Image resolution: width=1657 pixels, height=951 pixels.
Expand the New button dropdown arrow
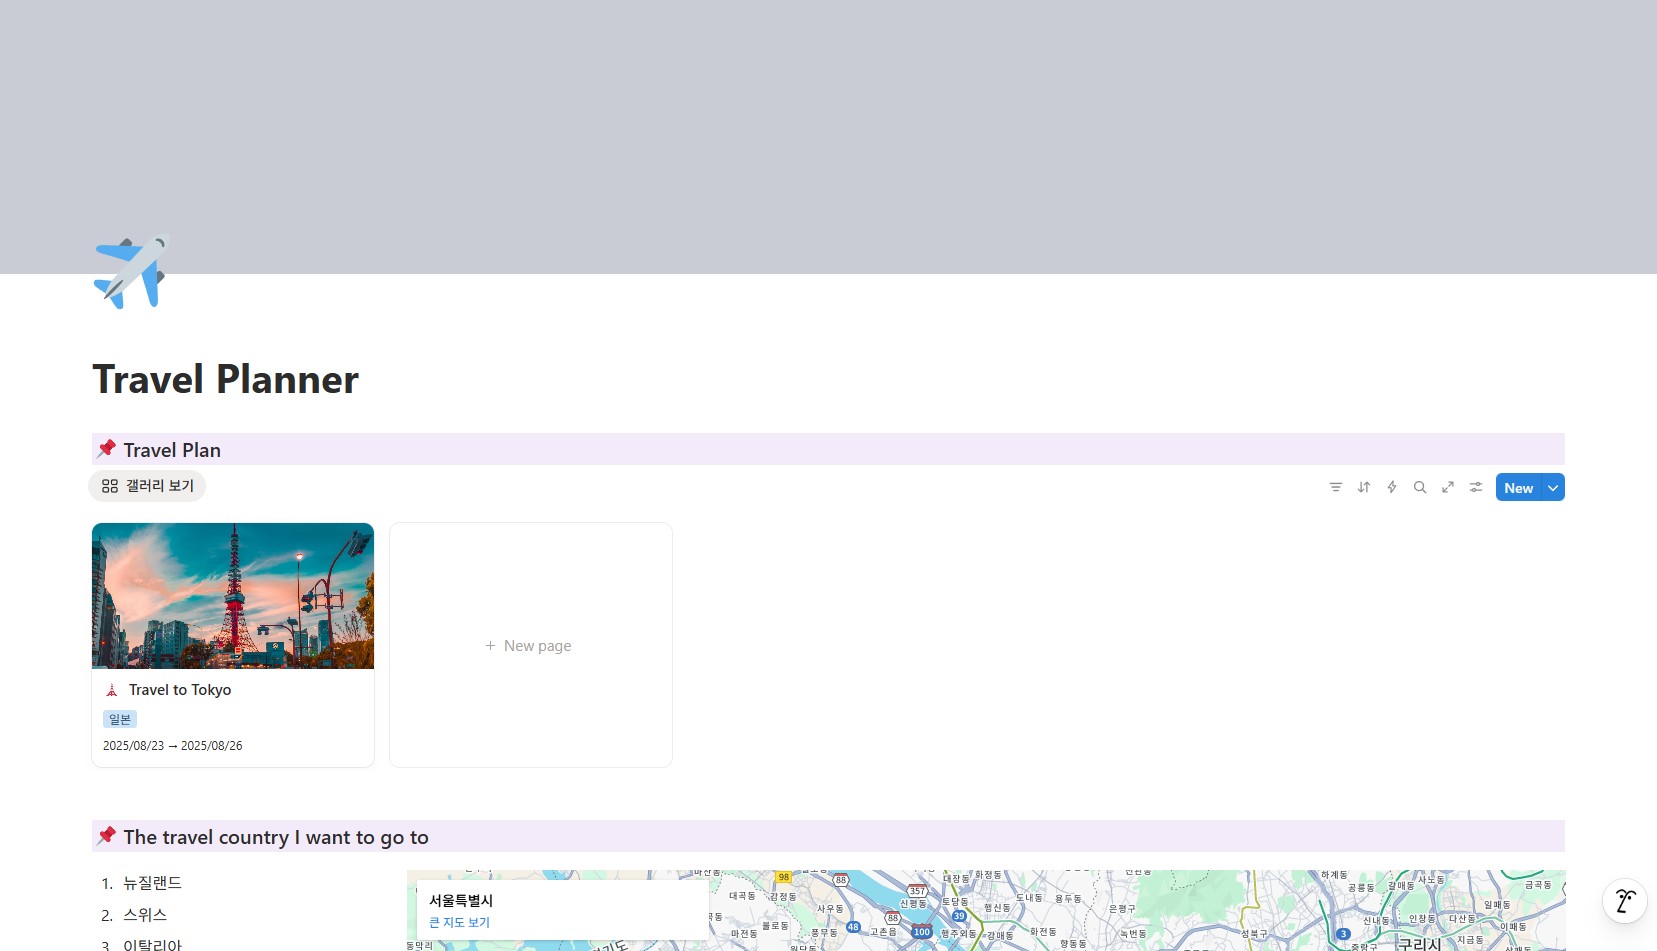coord(1553,488)
